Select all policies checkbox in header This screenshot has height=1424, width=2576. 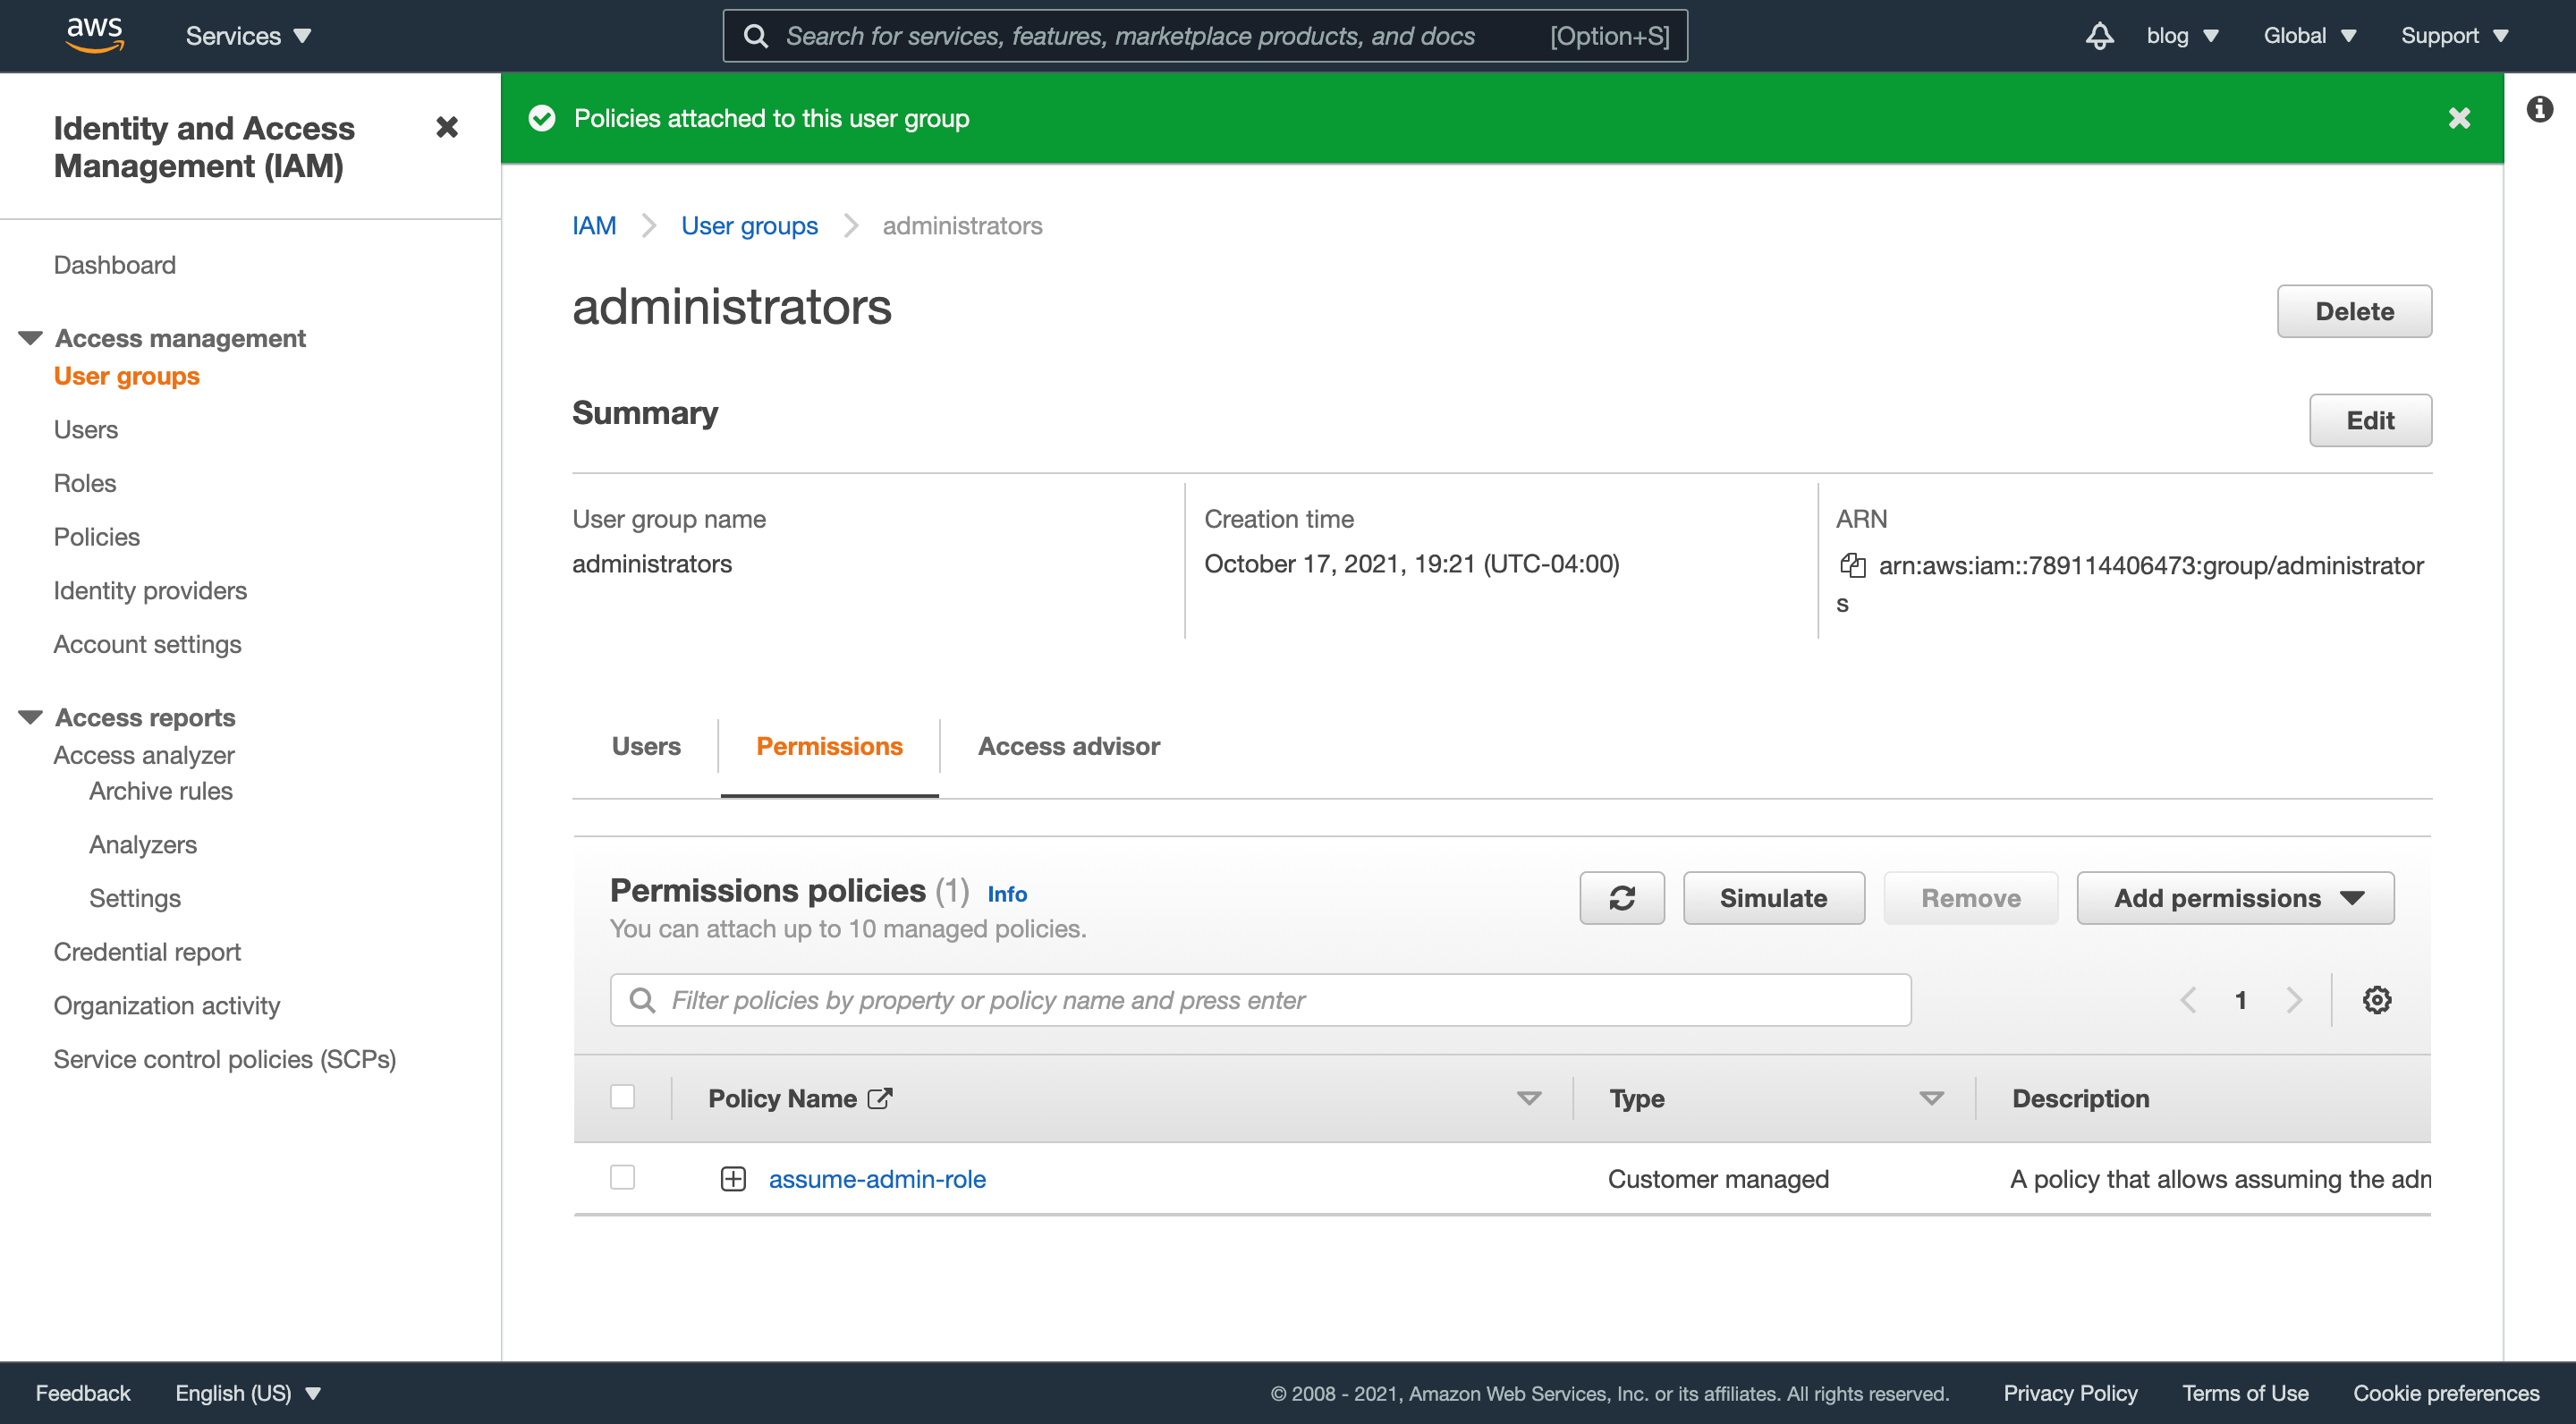coord(622,1097)
